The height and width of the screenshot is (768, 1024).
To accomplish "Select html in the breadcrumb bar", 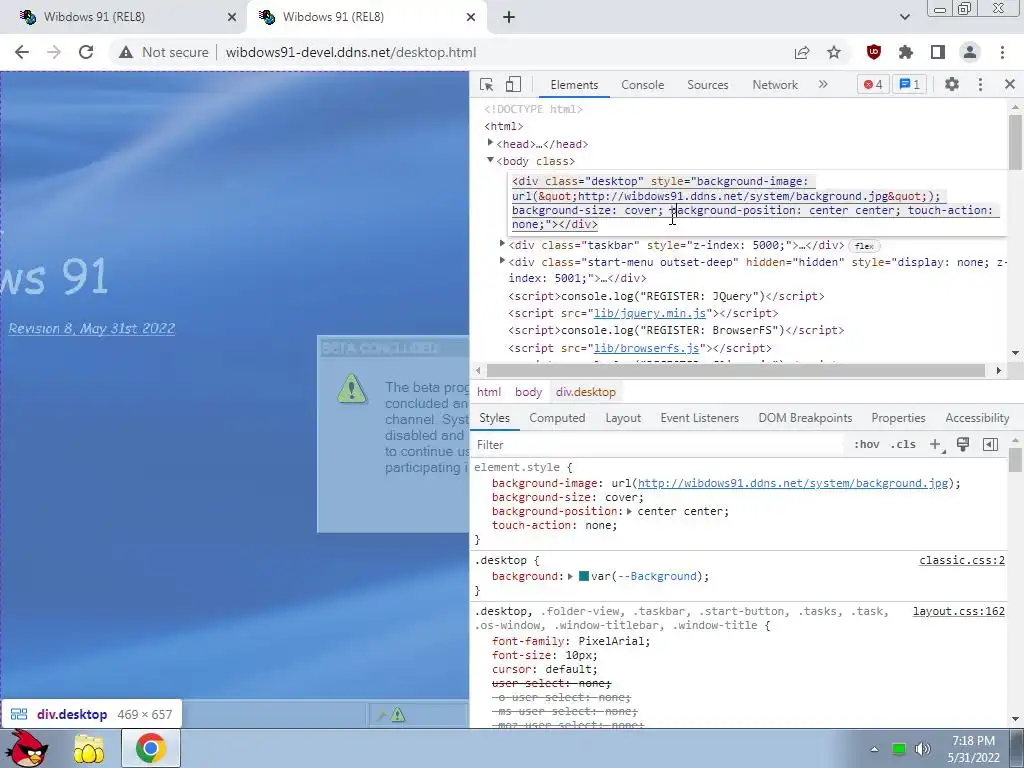I will [488, 392].
